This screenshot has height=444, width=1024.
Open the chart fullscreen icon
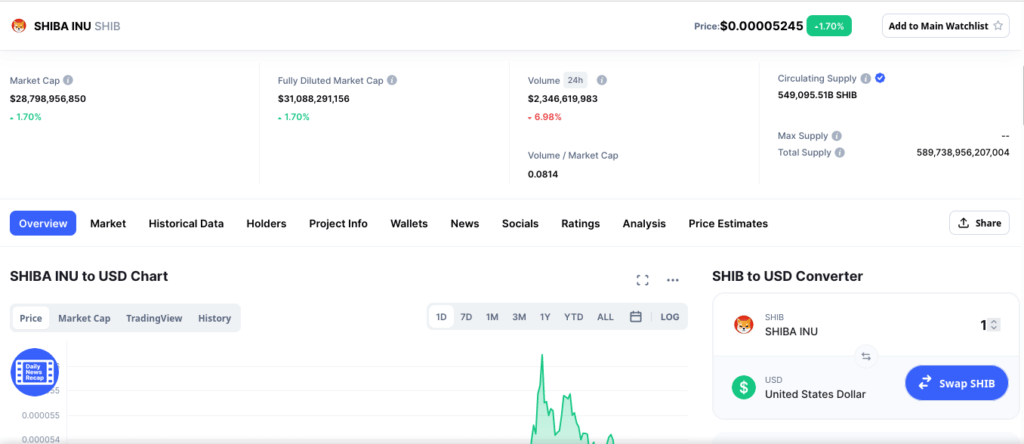pos(643,280)
